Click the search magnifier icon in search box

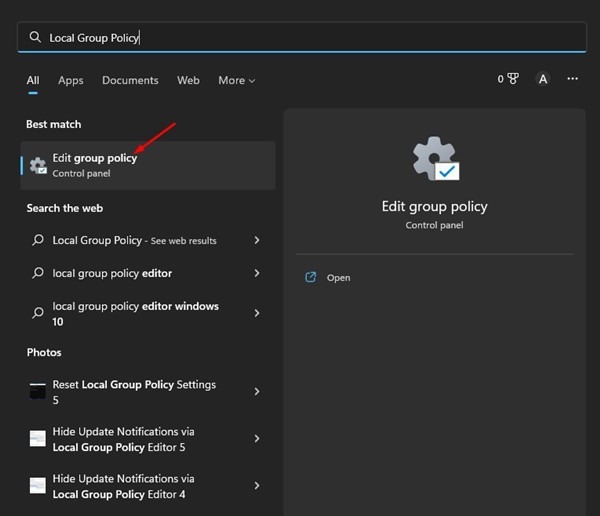click(x=35, y=38)
